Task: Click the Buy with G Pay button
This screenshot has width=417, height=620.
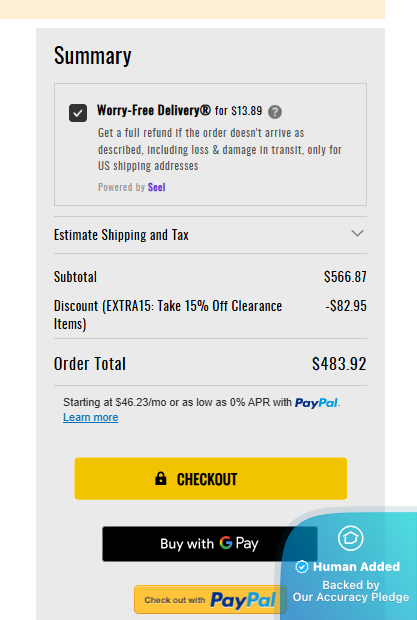Action: [209, 544]
